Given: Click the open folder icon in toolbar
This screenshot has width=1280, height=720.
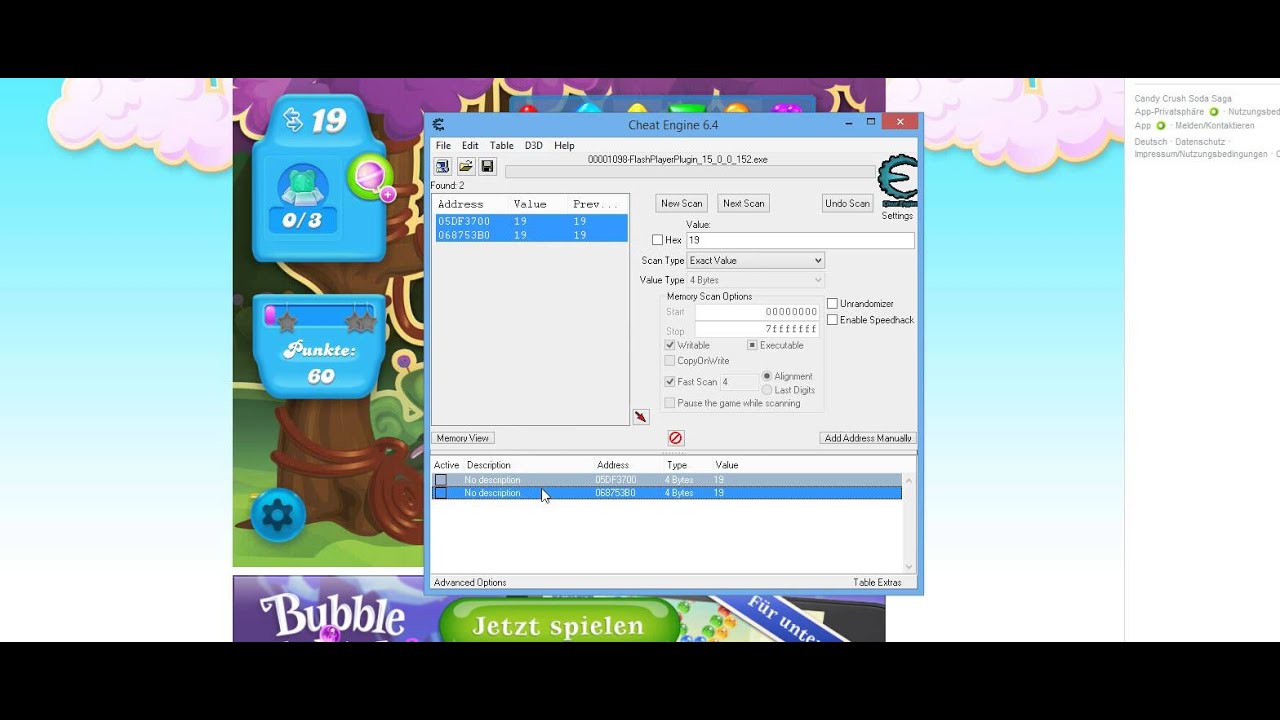Looking at the screenshot, I should (x=465, y=166).
